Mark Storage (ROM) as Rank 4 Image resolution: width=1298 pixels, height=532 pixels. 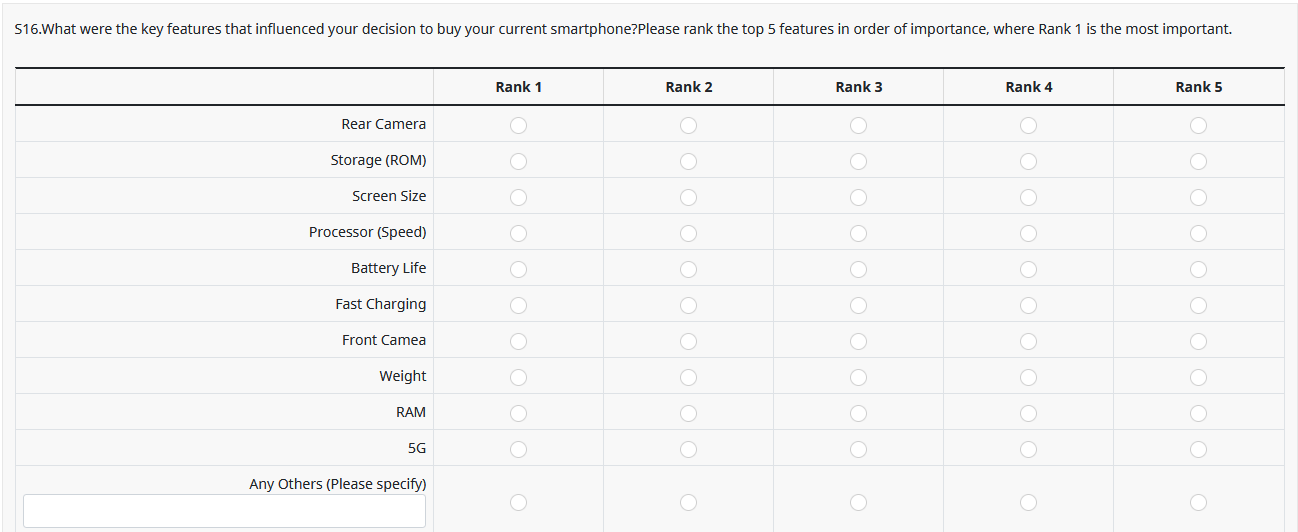pyautogui.click(x=1028, y=161)
